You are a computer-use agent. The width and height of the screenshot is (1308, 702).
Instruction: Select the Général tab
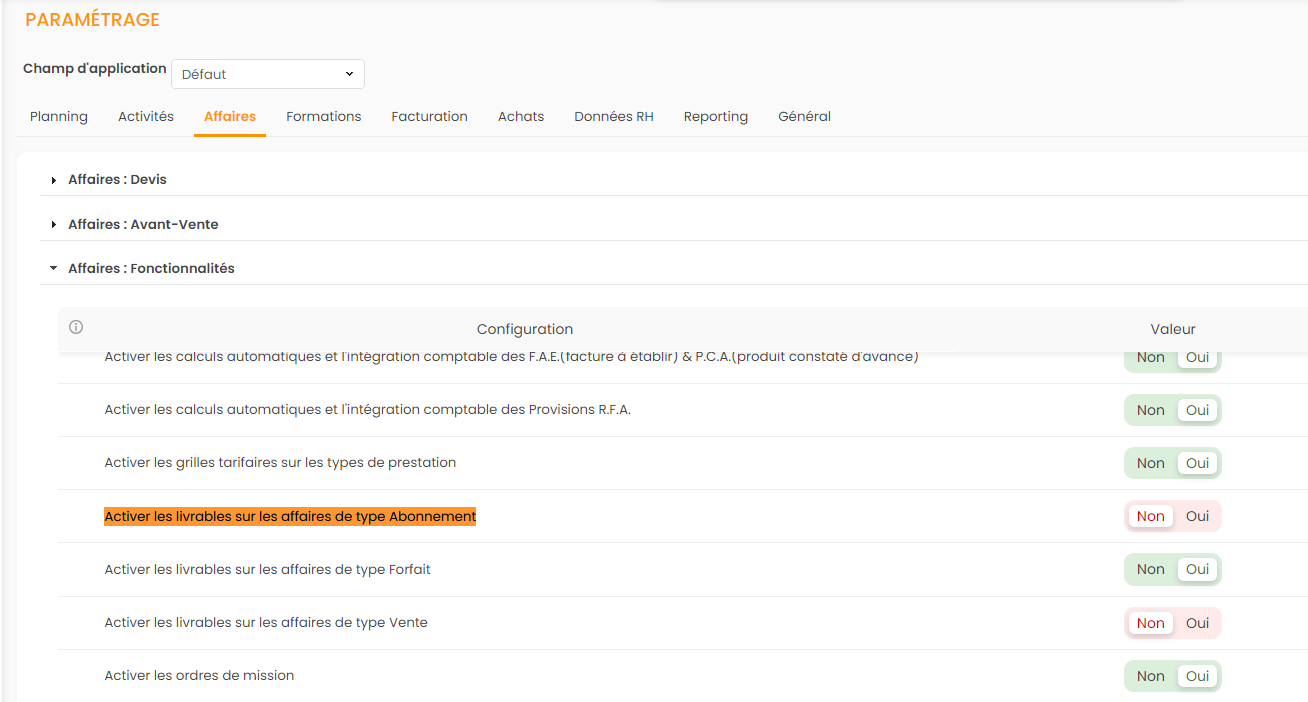click(804, 117)
